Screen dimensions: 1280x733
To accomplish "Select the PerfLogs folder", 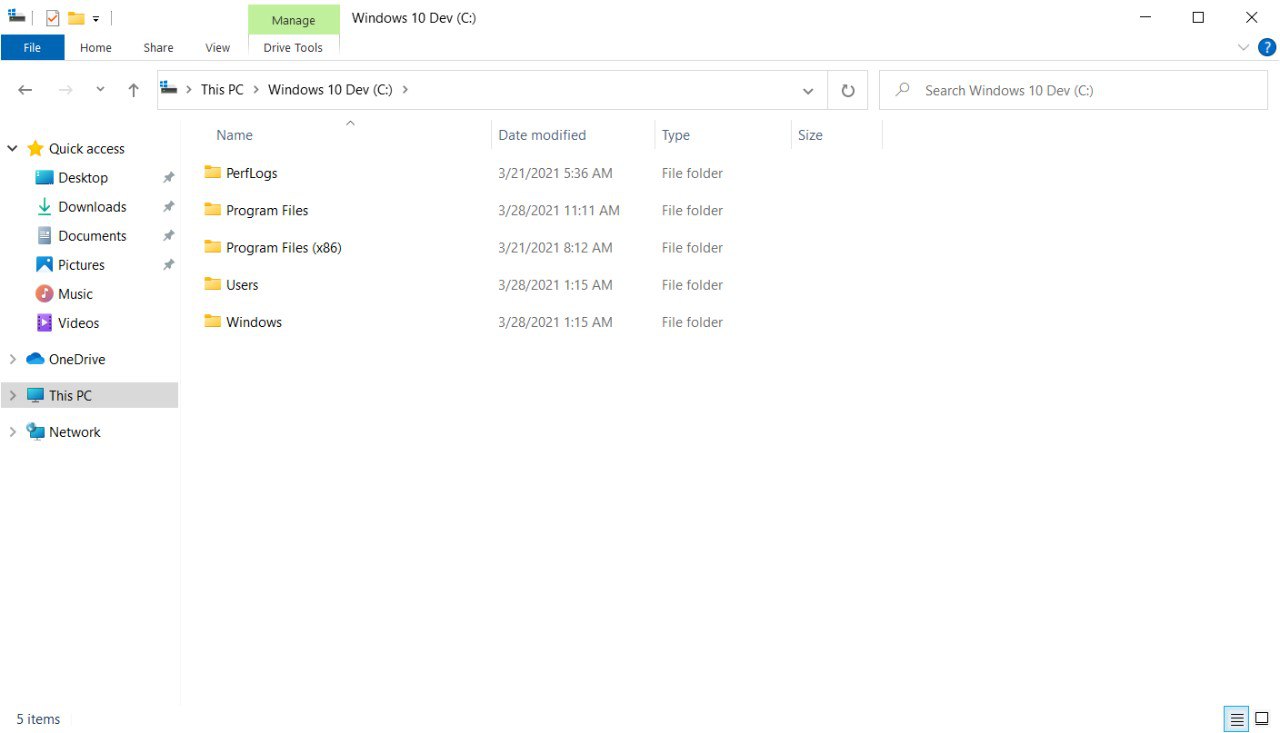I will point(251,173).
